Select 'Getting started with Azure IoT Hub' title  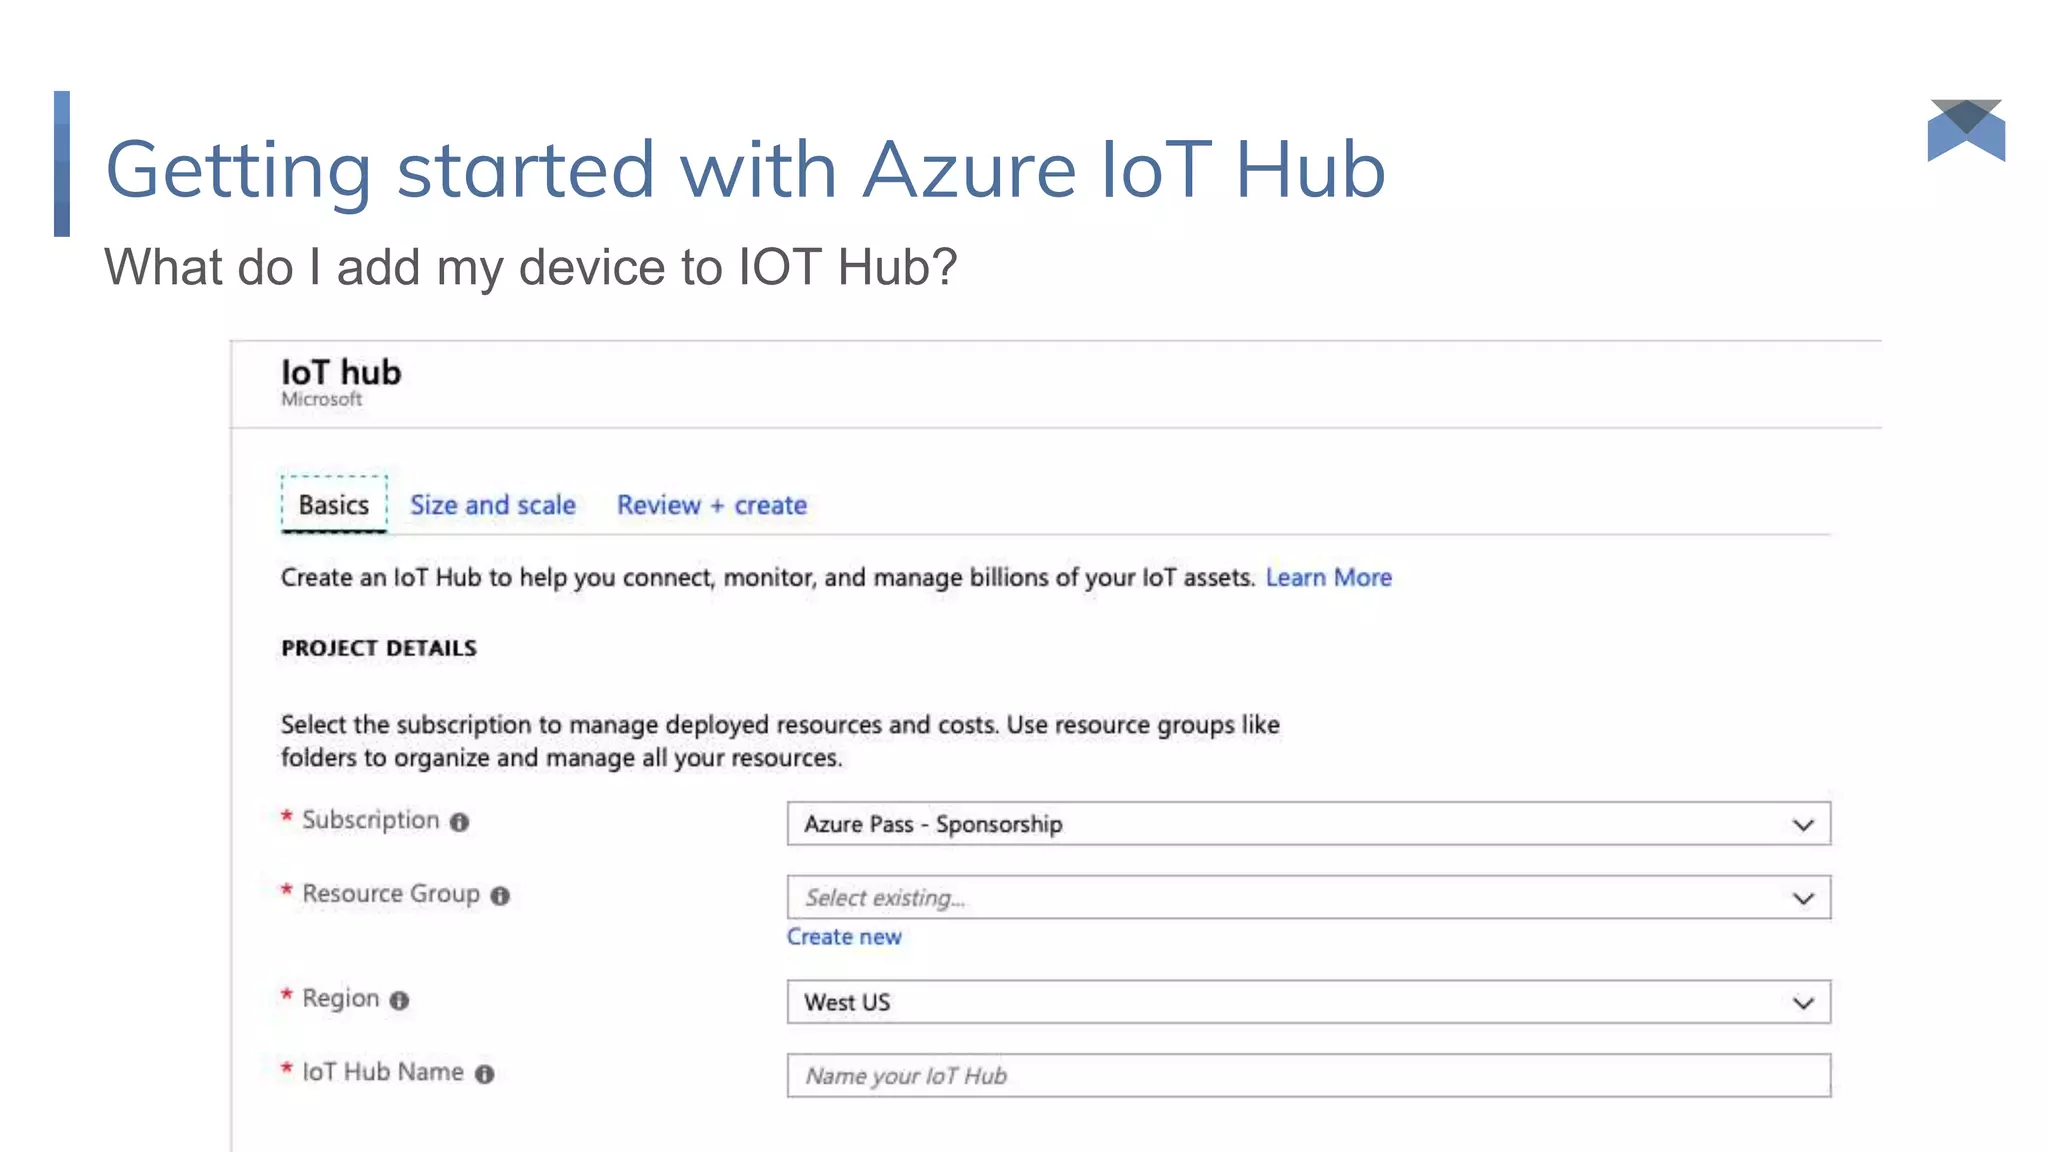pos(745,170)
